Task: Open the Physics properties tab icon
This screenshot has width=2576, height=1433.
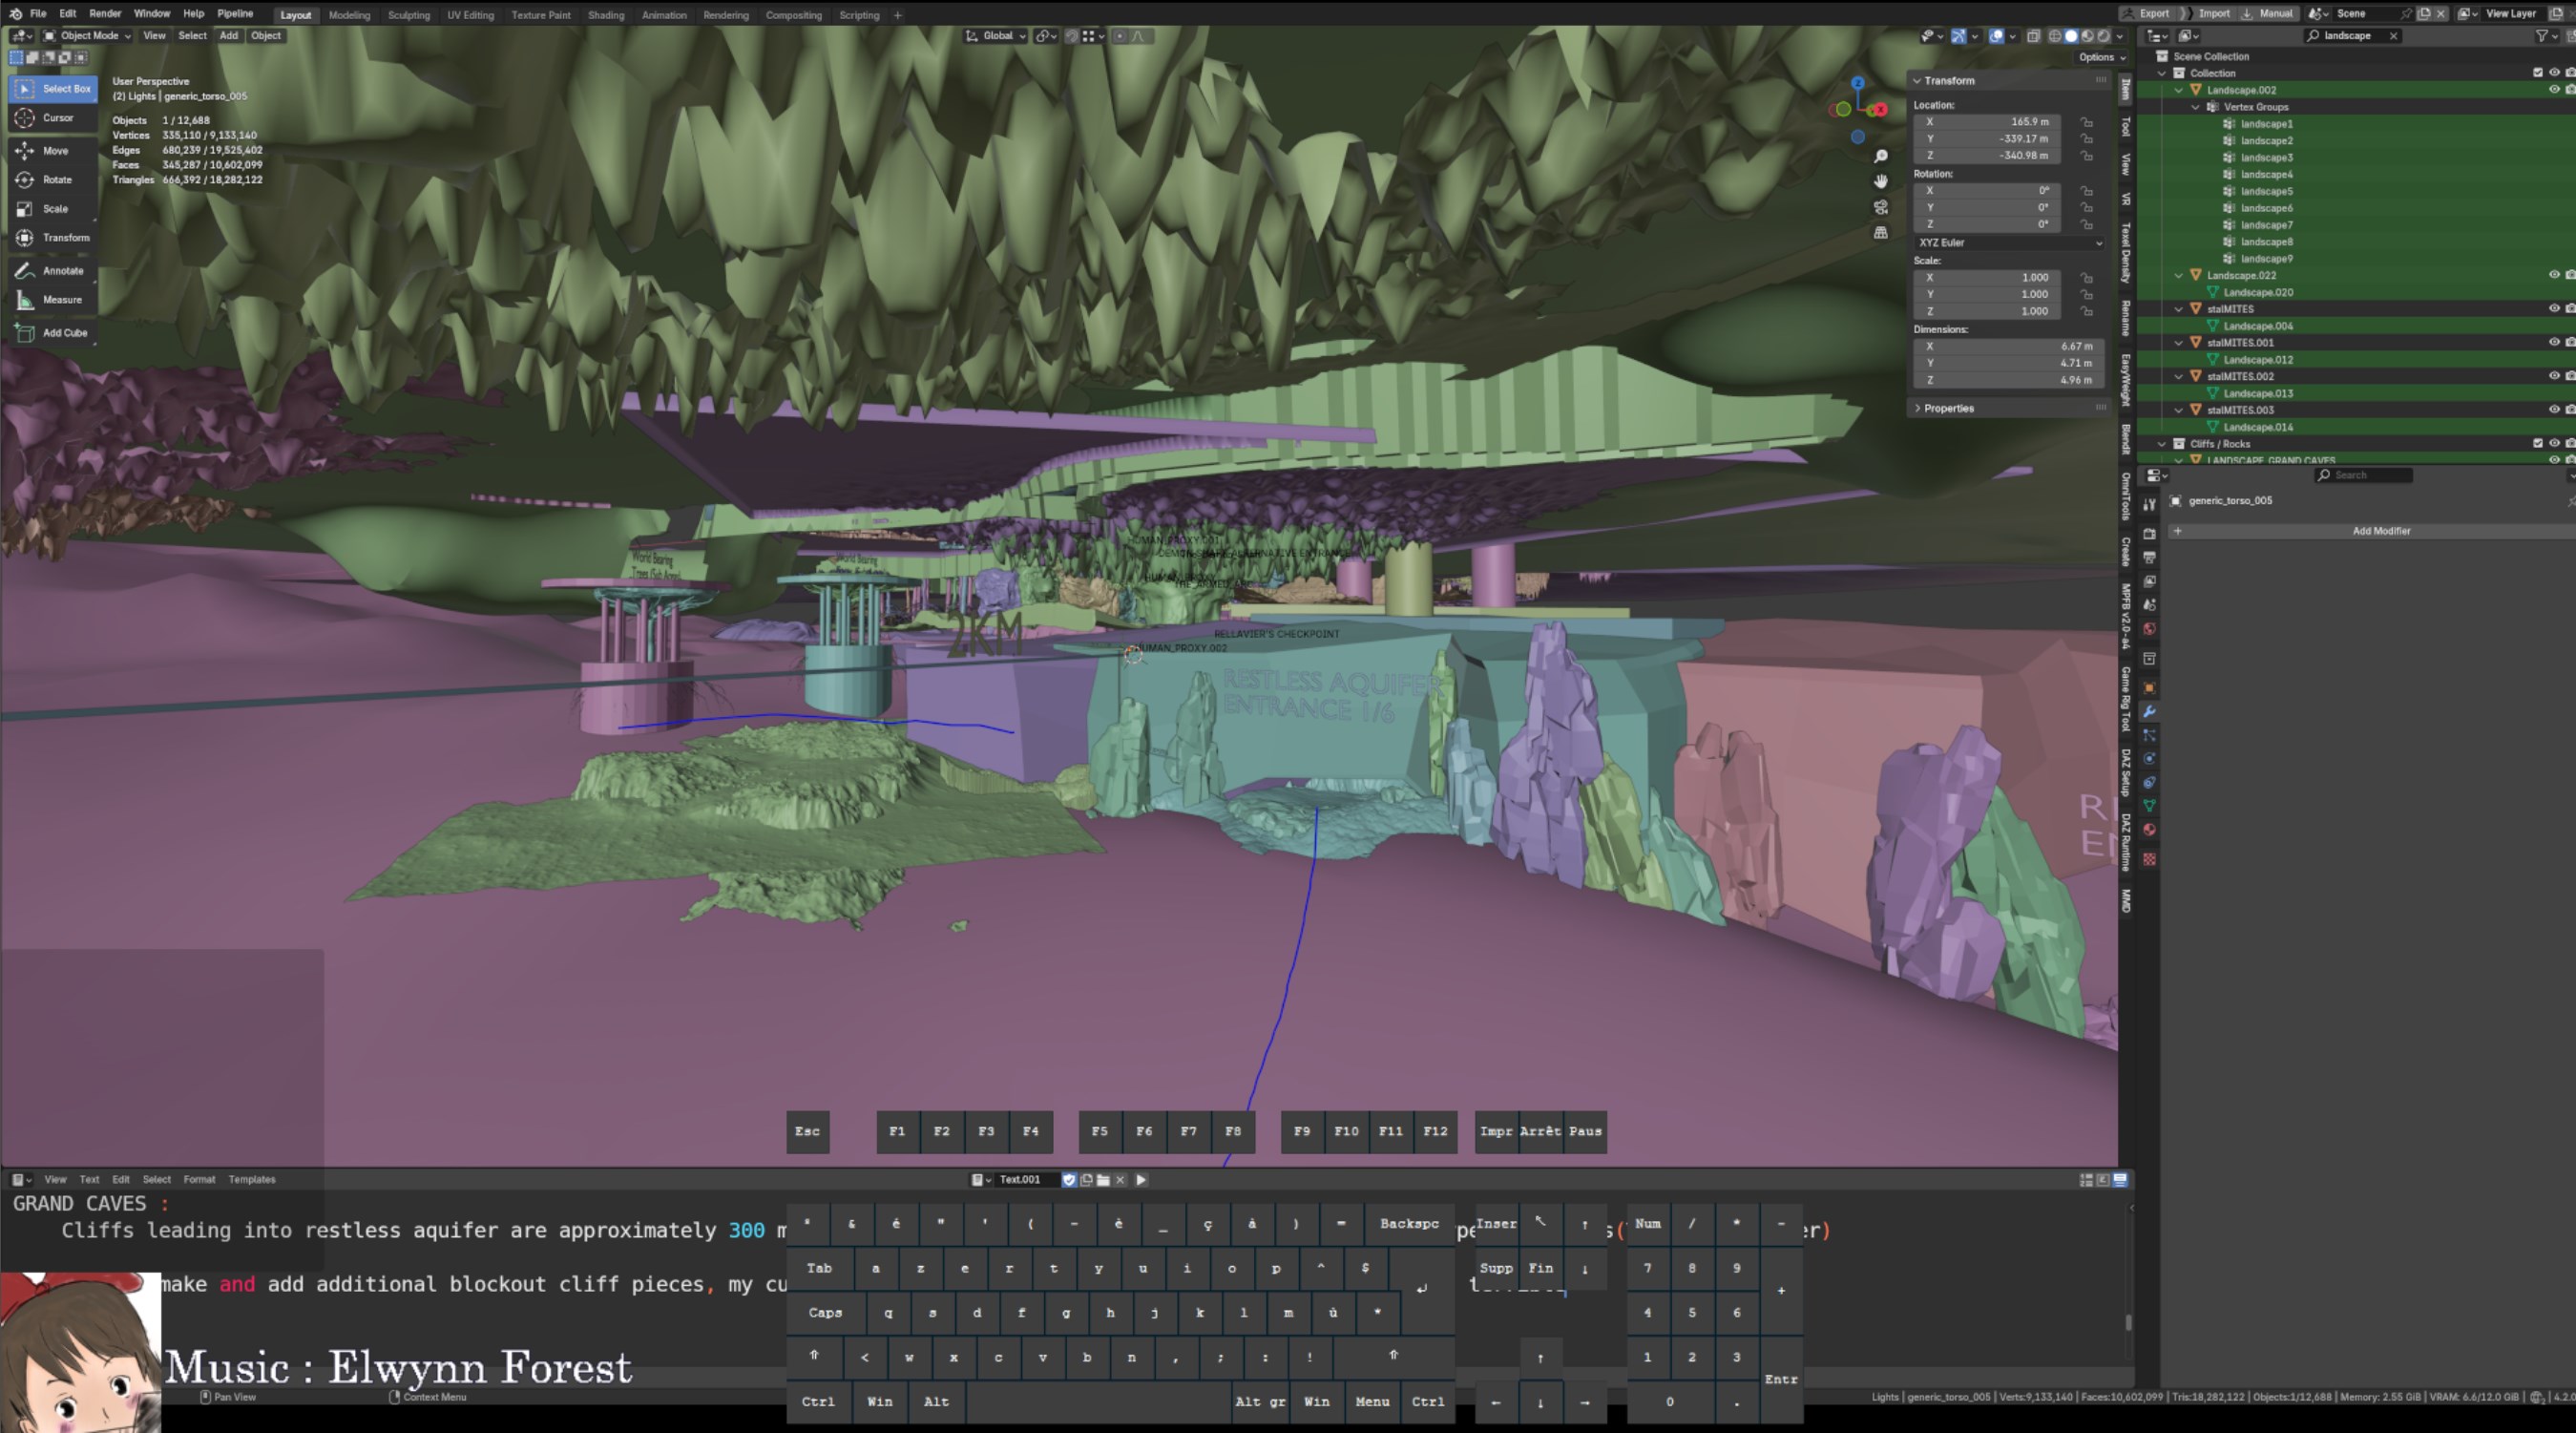Action: pyautogui.click(x=2149, y=758)
